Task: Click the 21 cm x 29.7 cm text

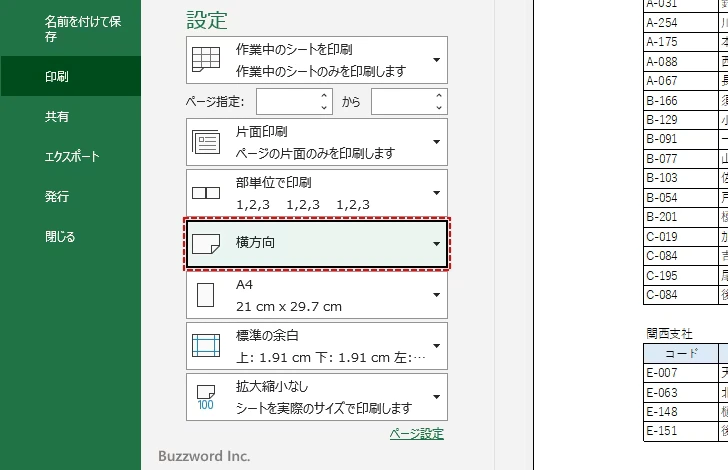Action: [289, 307]
